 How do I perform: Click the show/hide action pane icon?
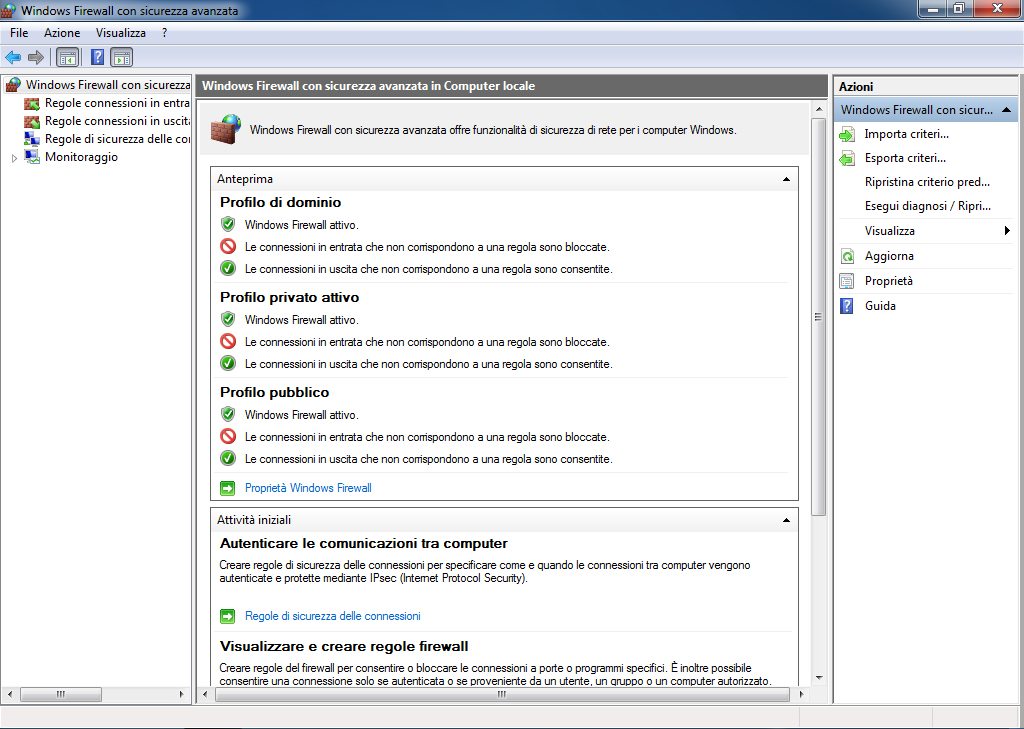pyautogui.click(x=122, y=57)
